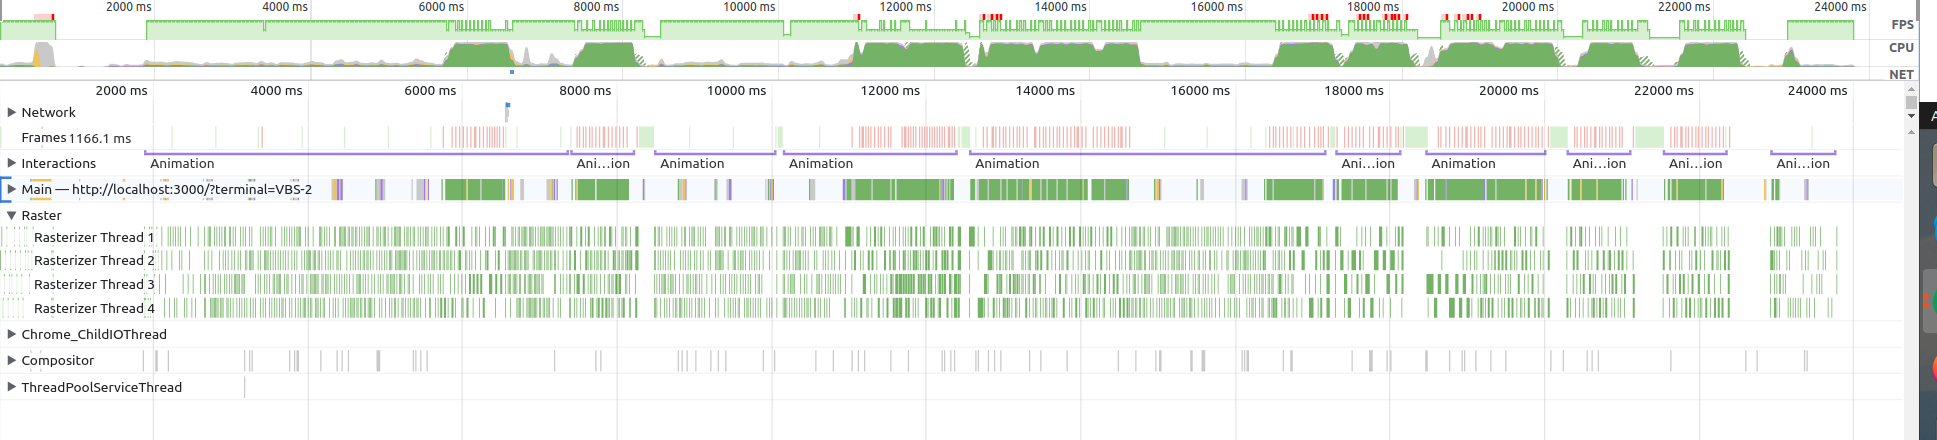The height and width of the screenshot is (440, 1937).
Task: Select the Ani…ion interaction near 17500 ms
Action: [1368, 163]
